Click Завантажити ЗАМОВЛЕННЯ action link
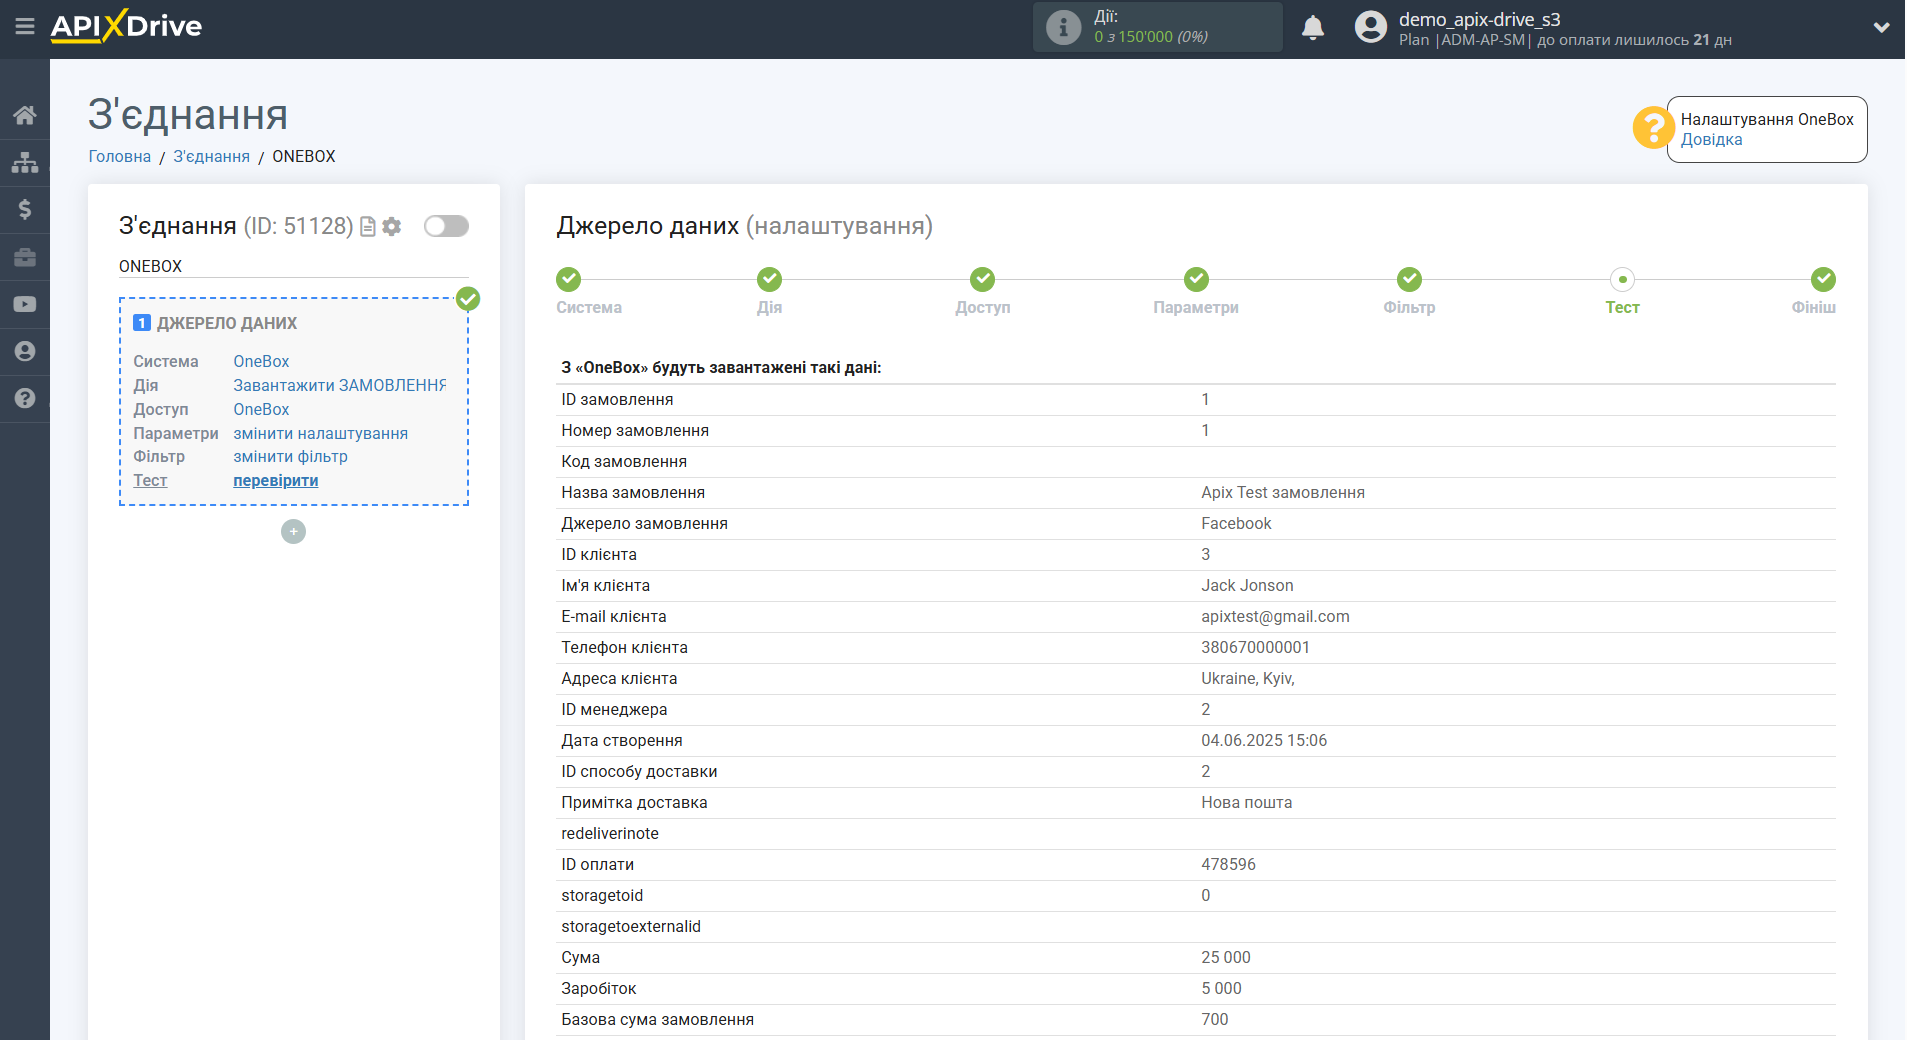The width and height of the screenshot is (1907, 1040). coord(340,385)
